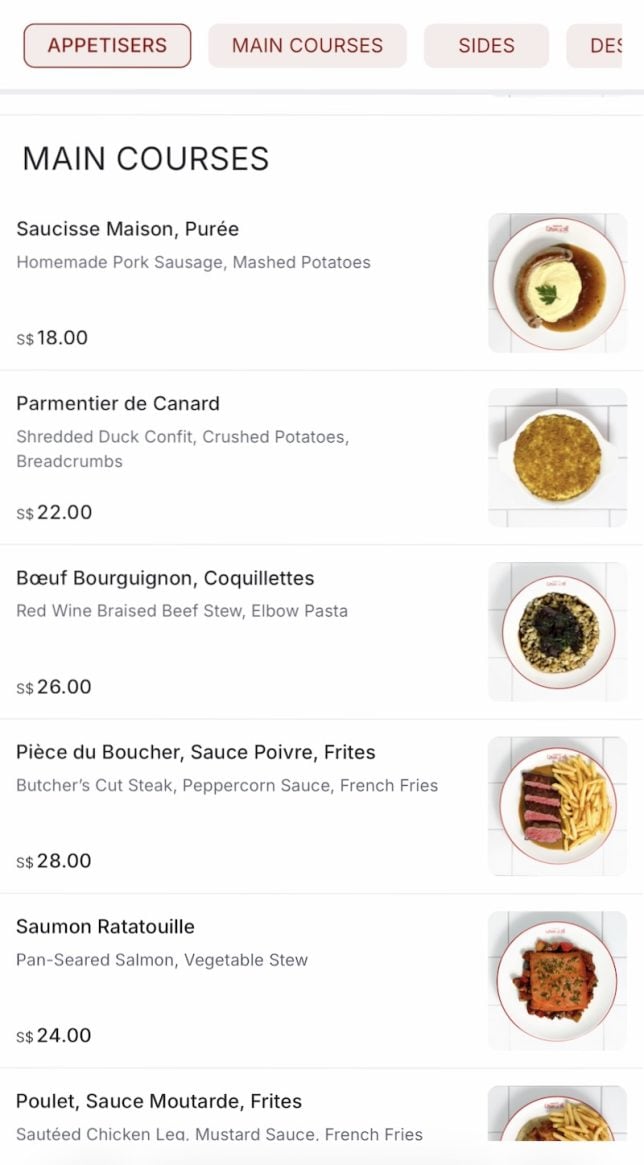Open the MAIN COURSES category tab
644x1165 pixels.
(x=307, y=45)
